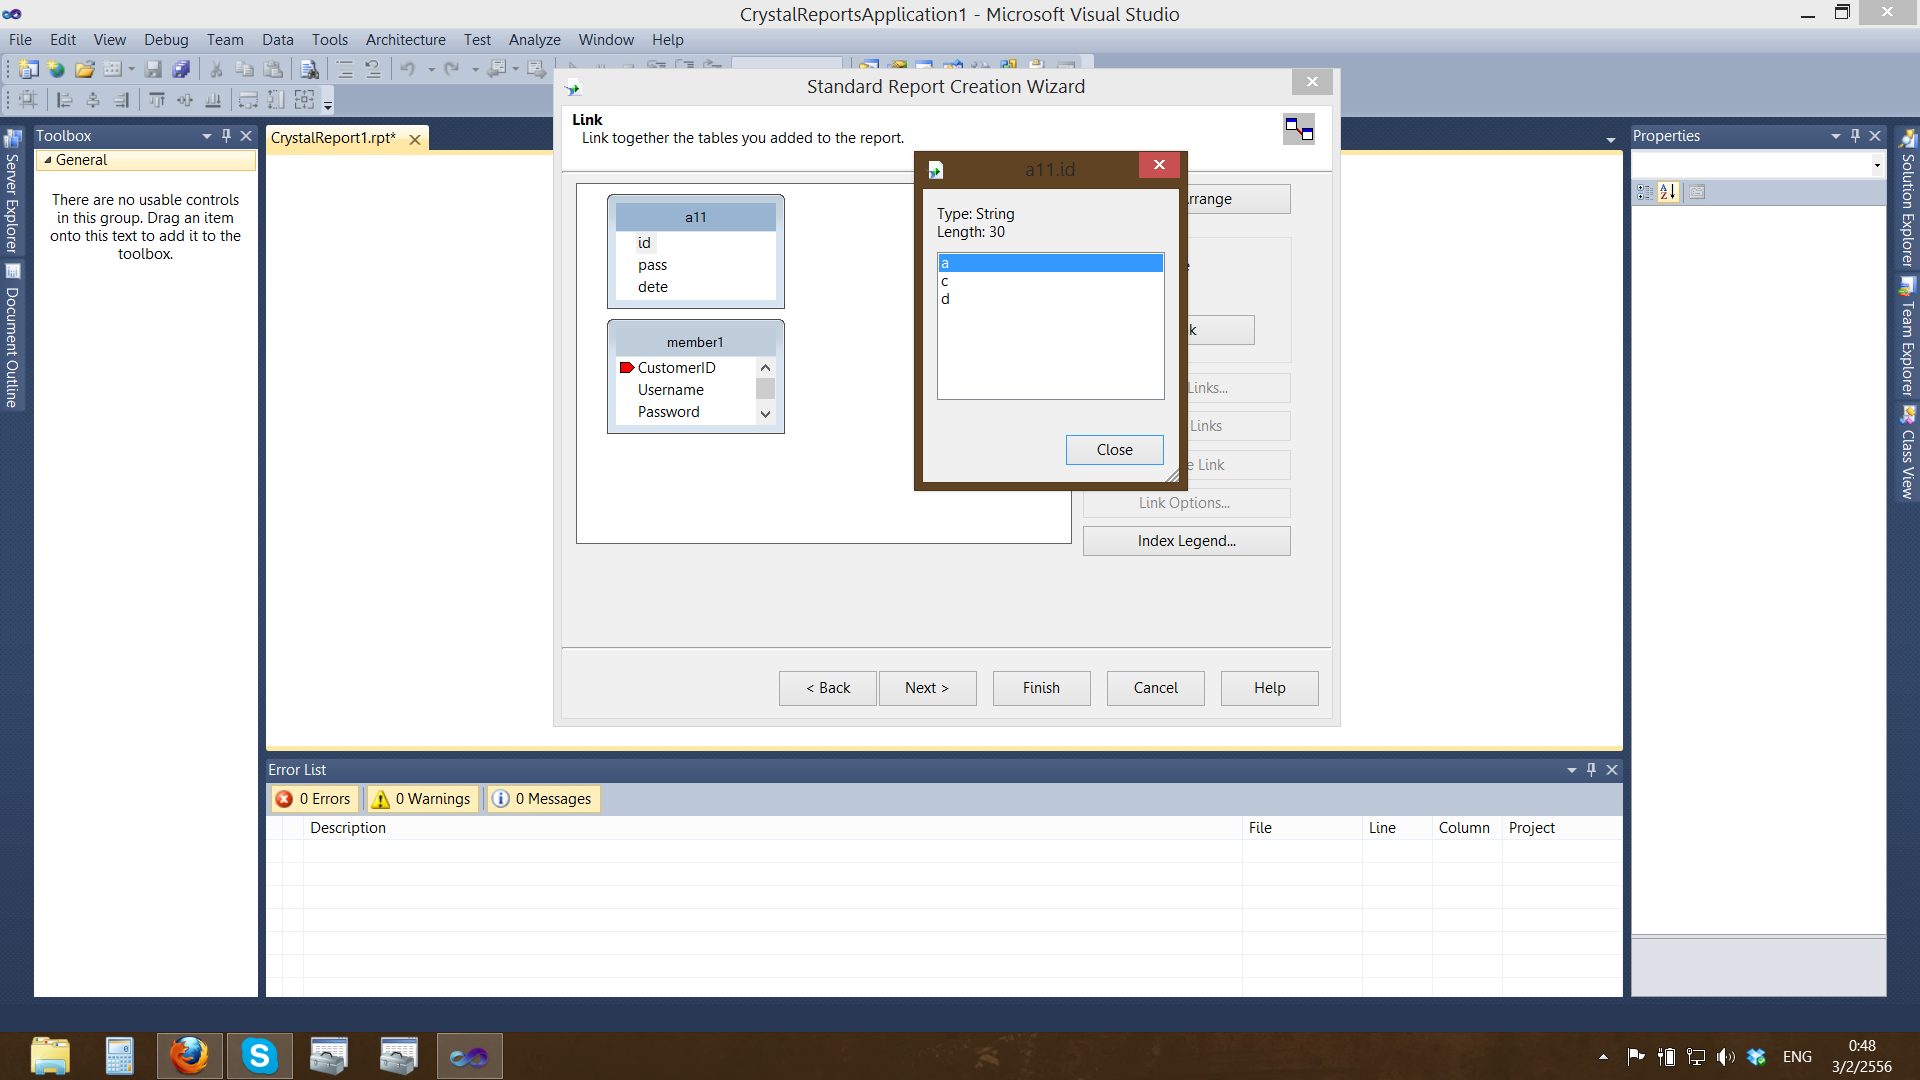Click the Finish wizard button
Image resolution: width=1920 pixels, height=1080 pixels.
[1041, 688]
